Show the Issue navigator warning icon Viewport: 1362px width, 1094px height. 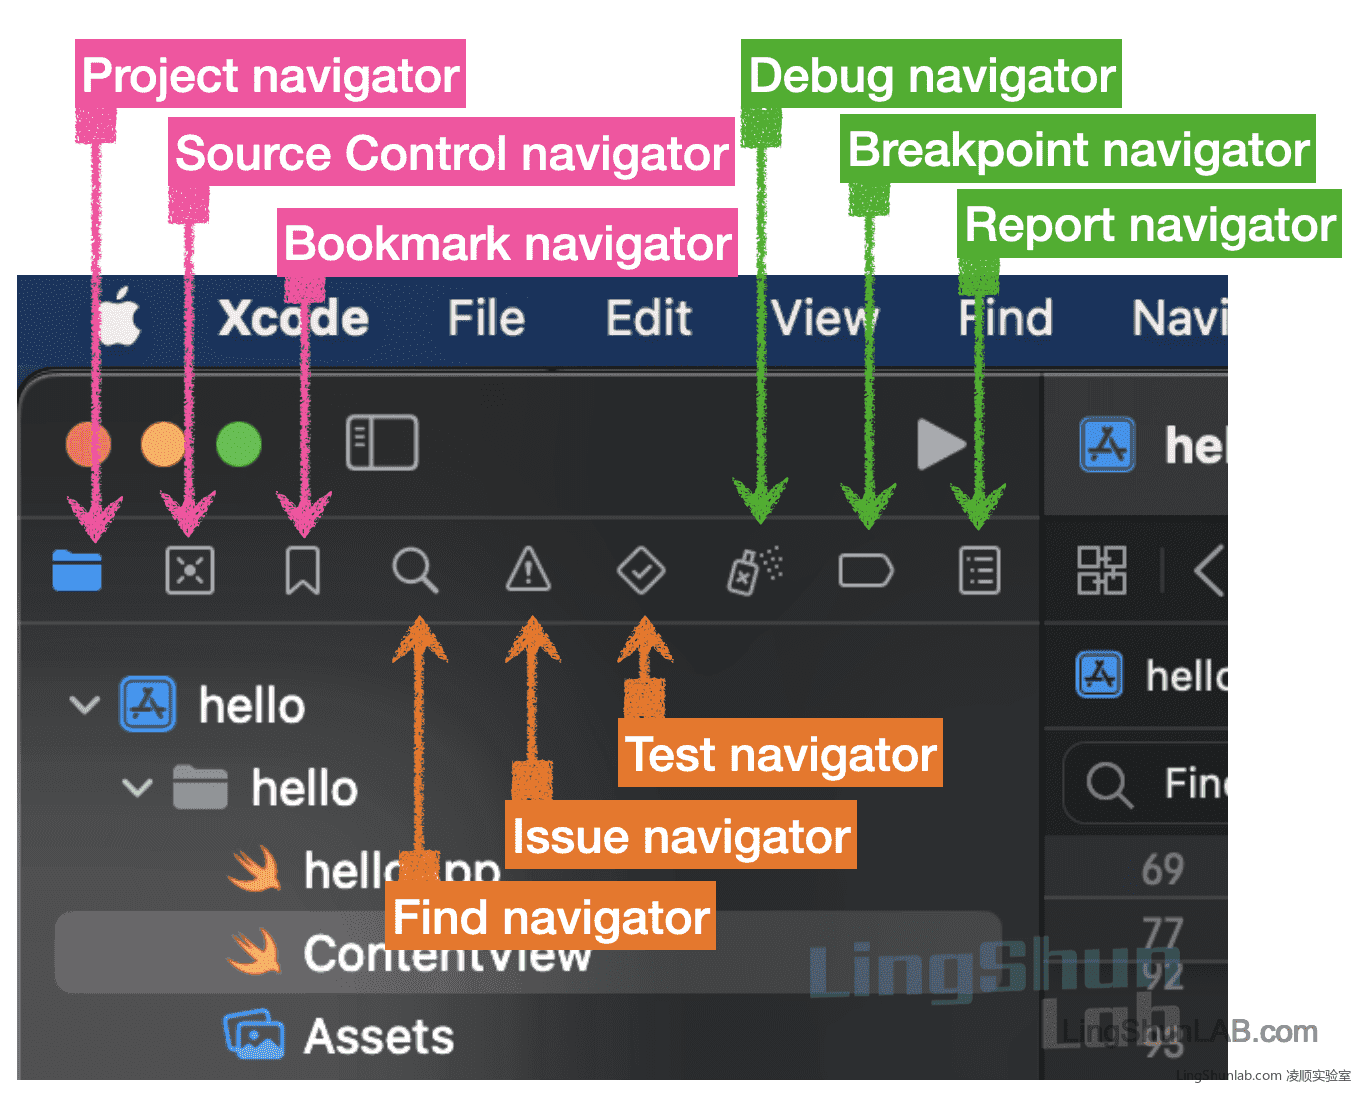click(x=528, y=571)
